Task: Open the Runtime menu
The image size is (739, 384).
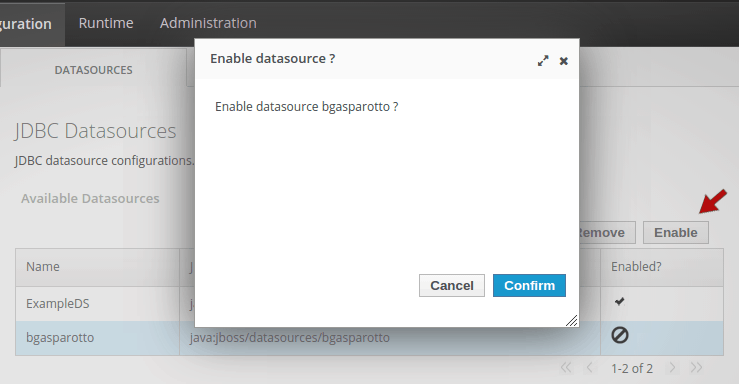Action: click(x=106, y=23)
